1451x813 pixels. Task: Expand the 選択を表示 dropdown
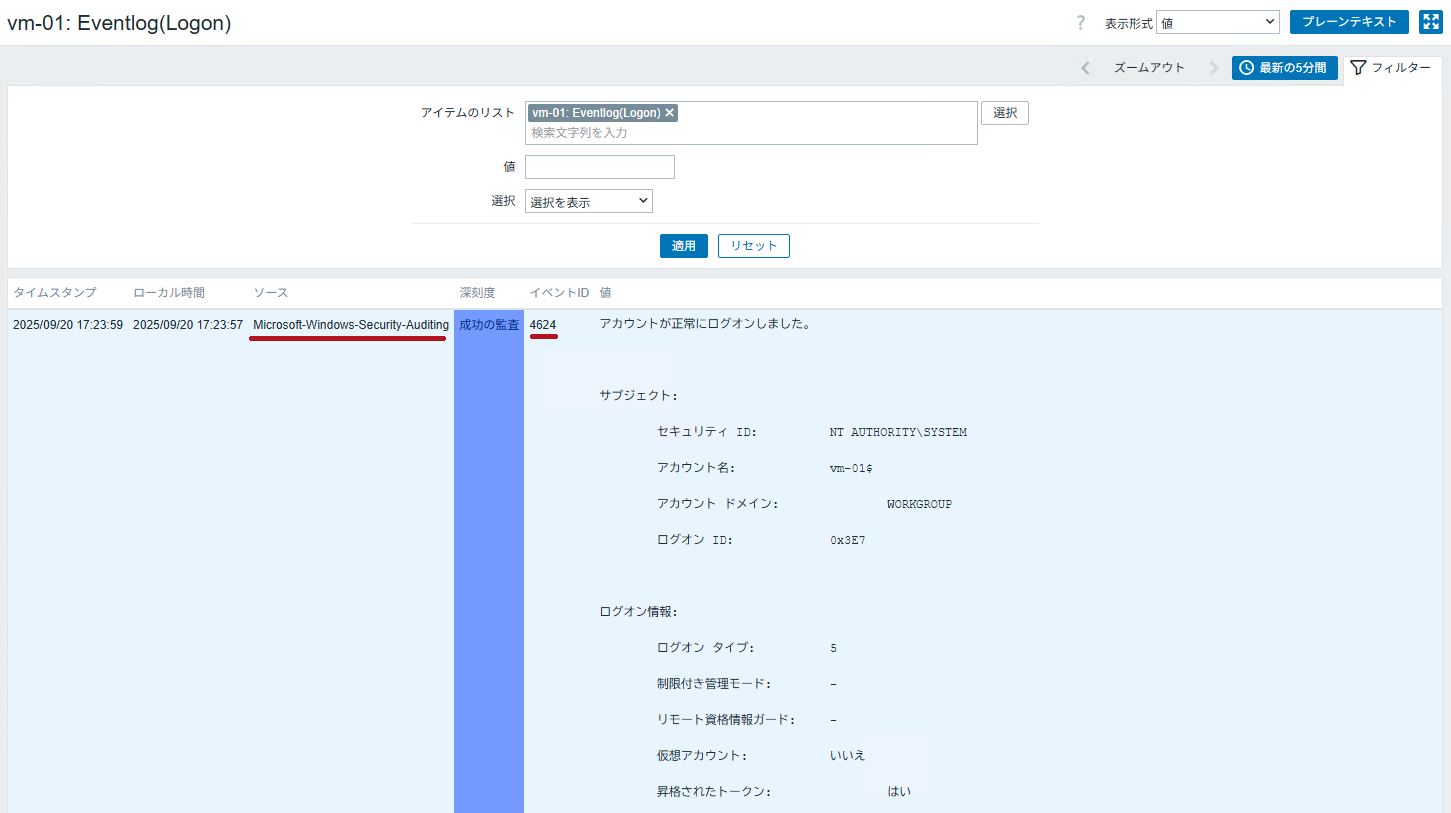[588, 202]
